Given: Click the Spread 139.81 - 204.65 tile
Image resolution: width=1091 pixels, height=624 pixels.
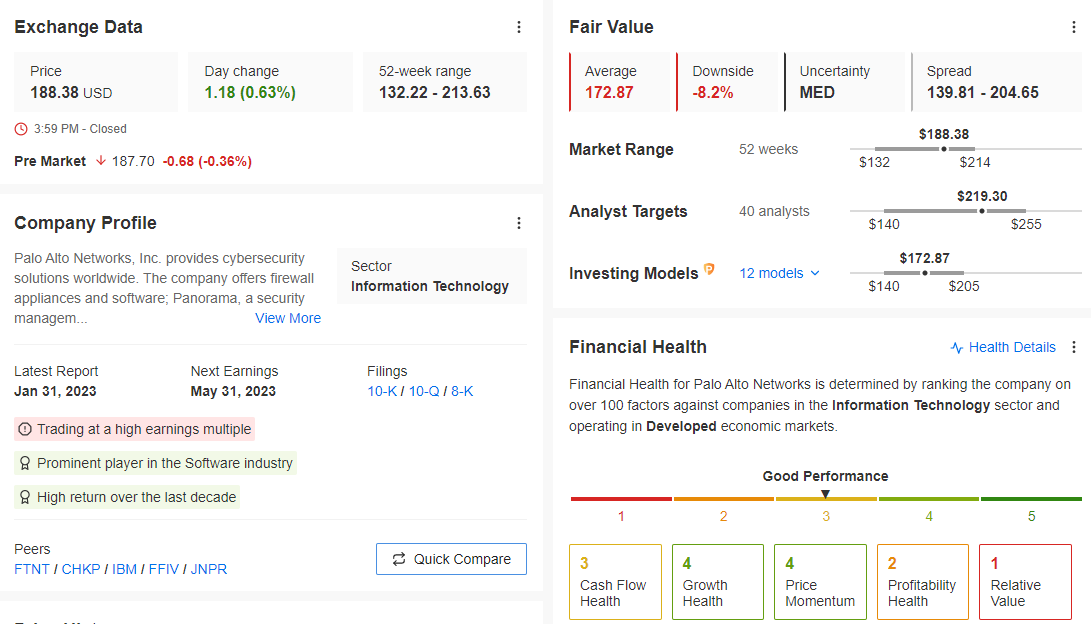Looking at the screenshot, I should point(996,82).
